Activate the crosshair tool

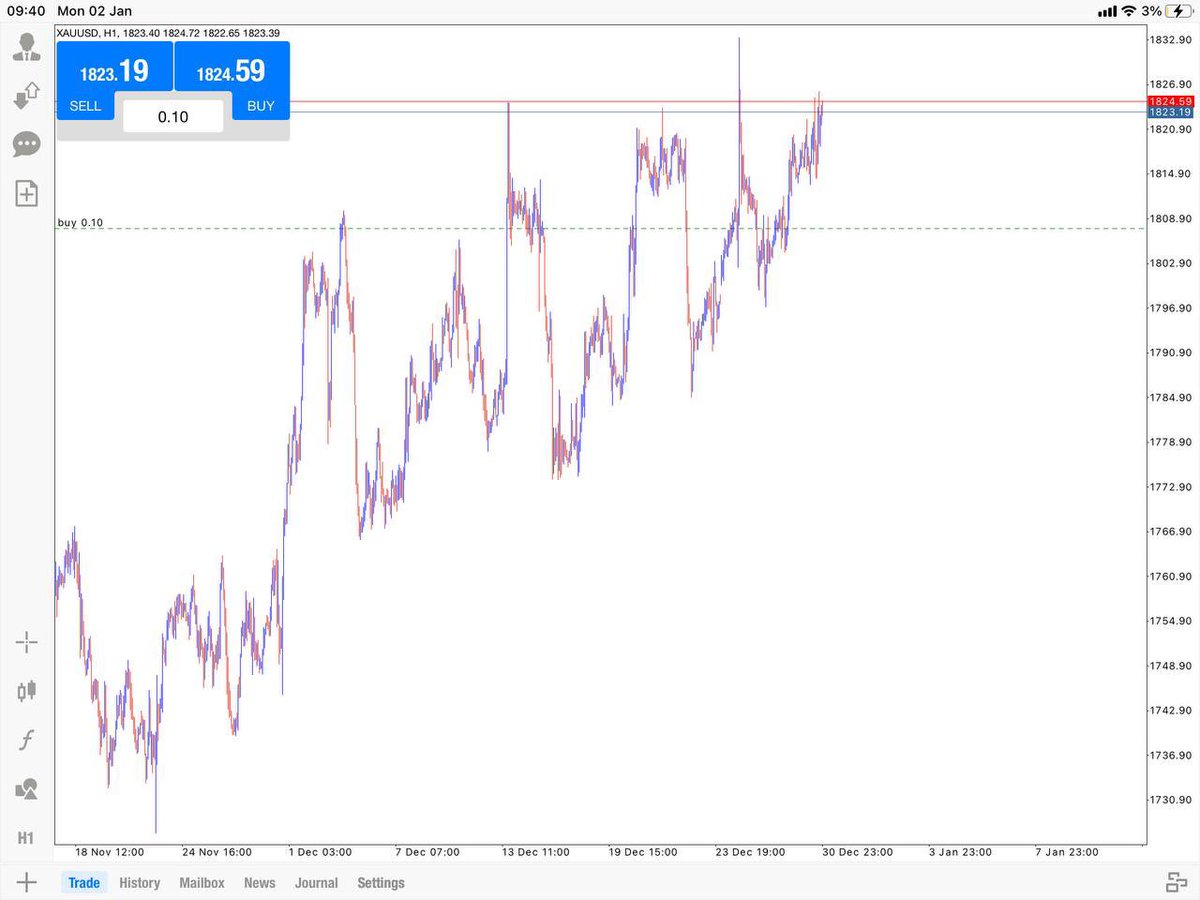(27, 642)
